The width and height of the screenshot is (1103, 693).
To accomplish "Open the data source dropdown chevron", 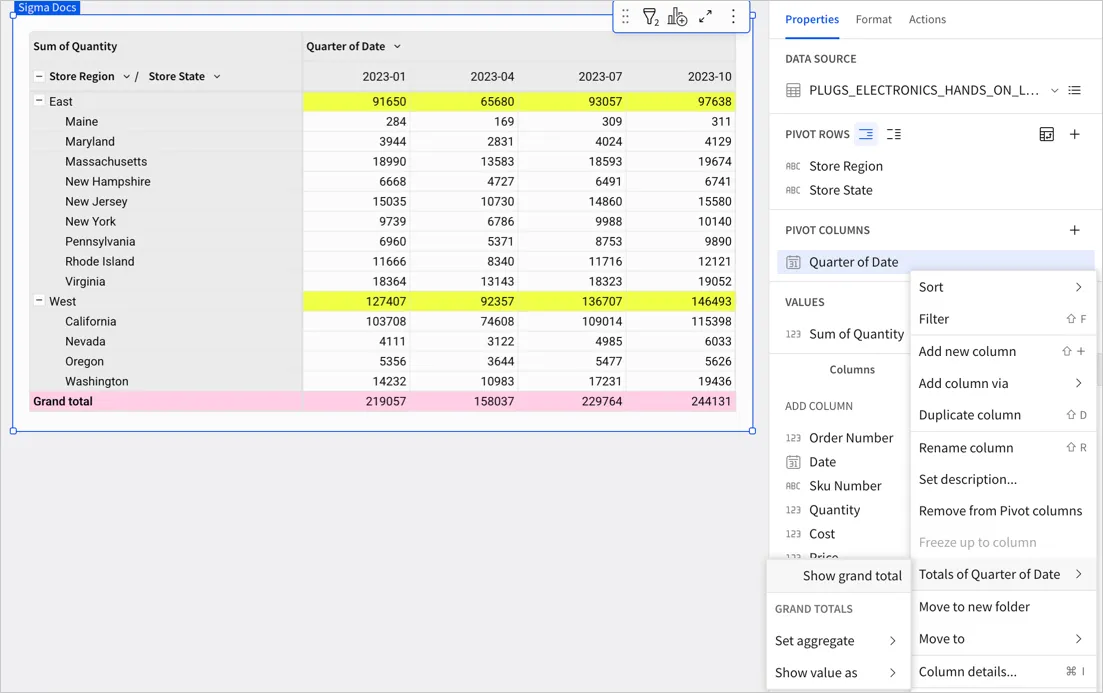I will [x=1054, y=90].
